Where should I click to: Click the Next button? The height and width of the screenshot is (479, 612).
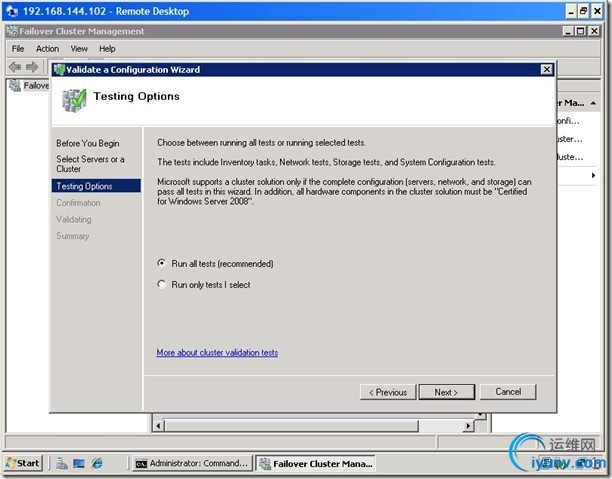point(447,392)
